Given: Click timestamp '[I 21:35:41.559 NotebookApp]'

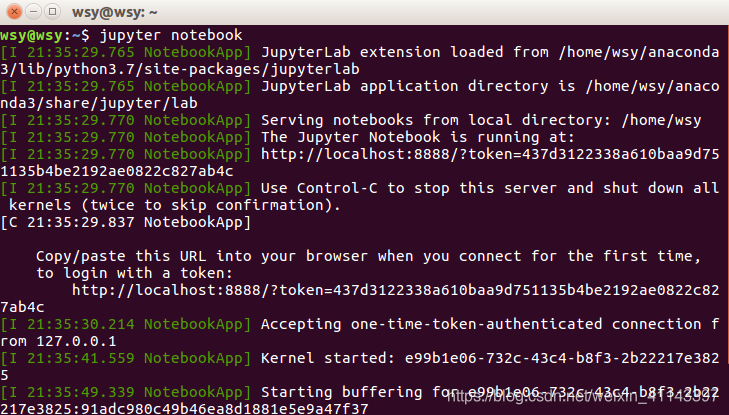Looking at the screenshot, I should click(x=126, y=358).
